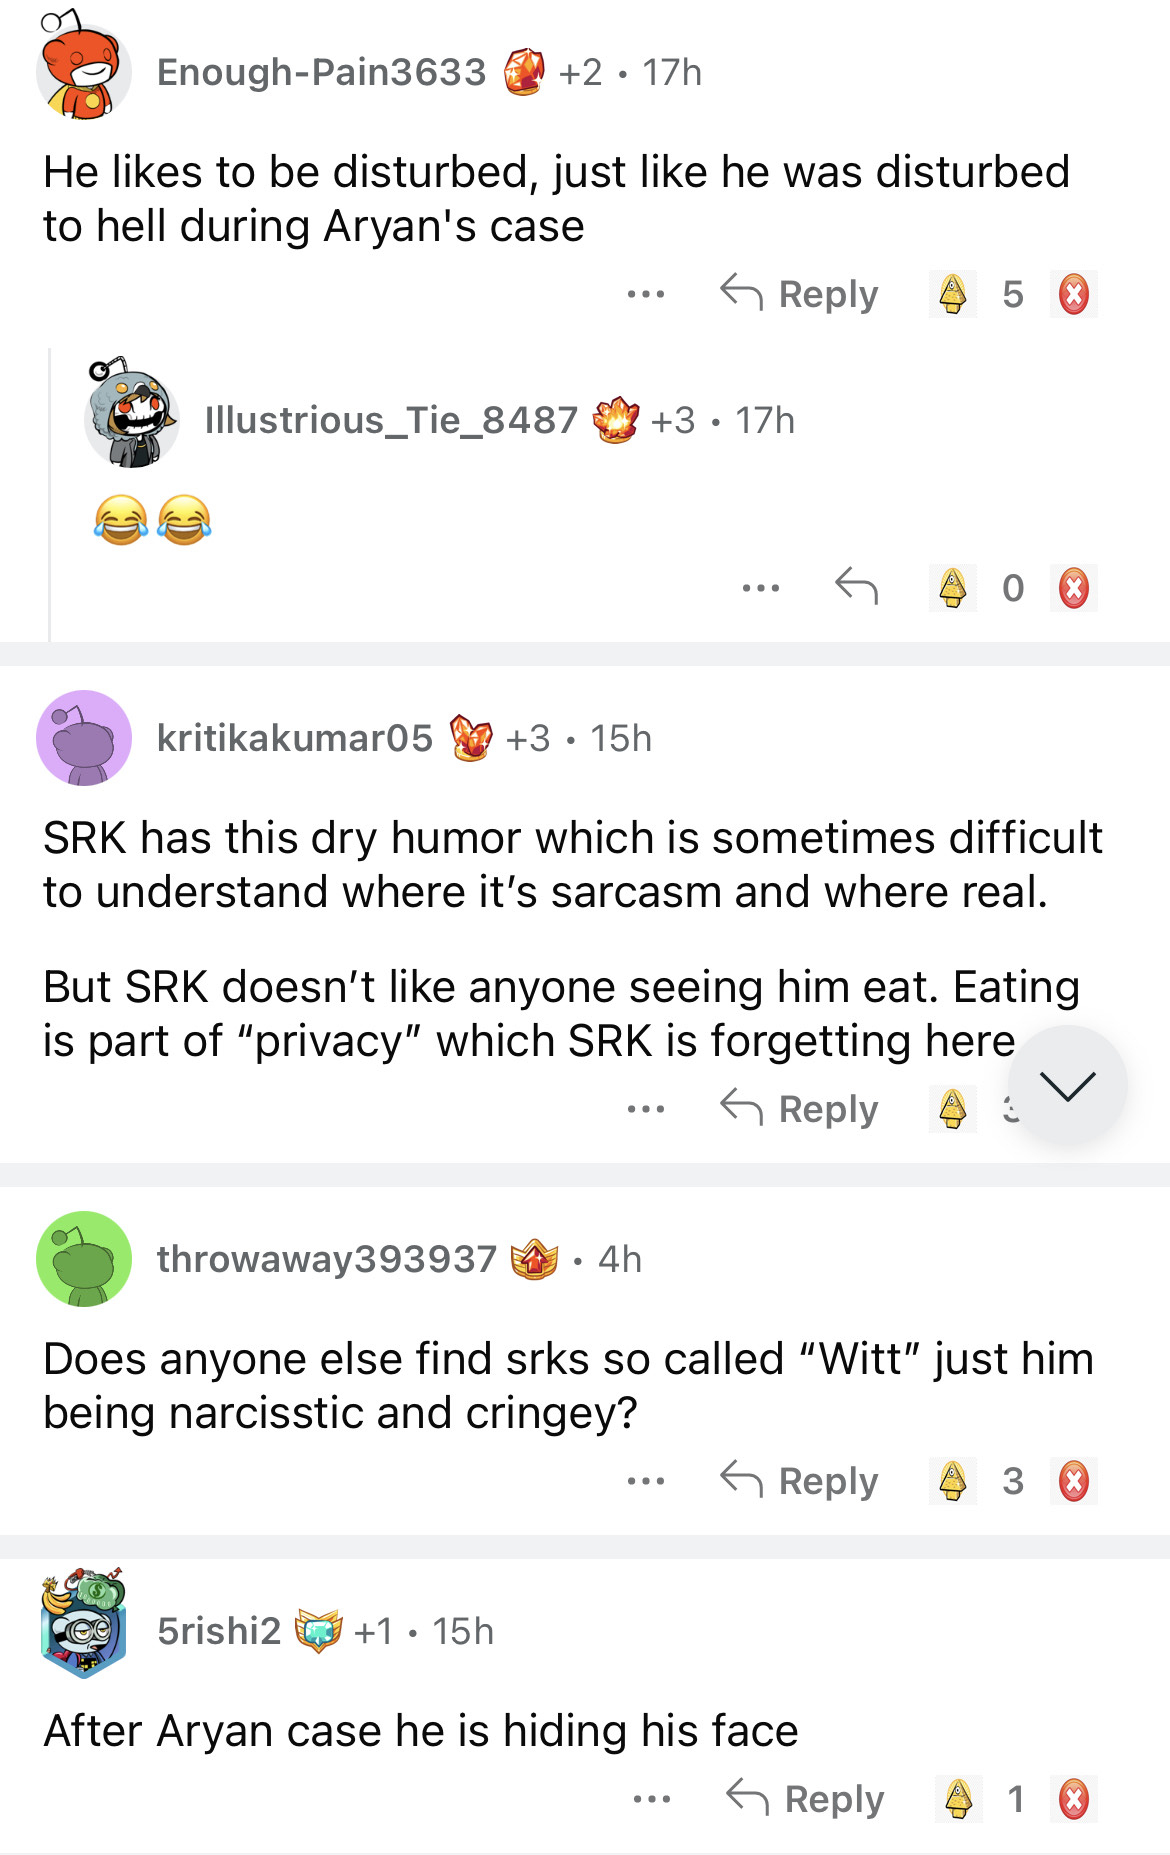Open Enough-Pain3633's avatar profile
The height and width of the screenshot is (1855, 1170).
(x=83, y=72)
